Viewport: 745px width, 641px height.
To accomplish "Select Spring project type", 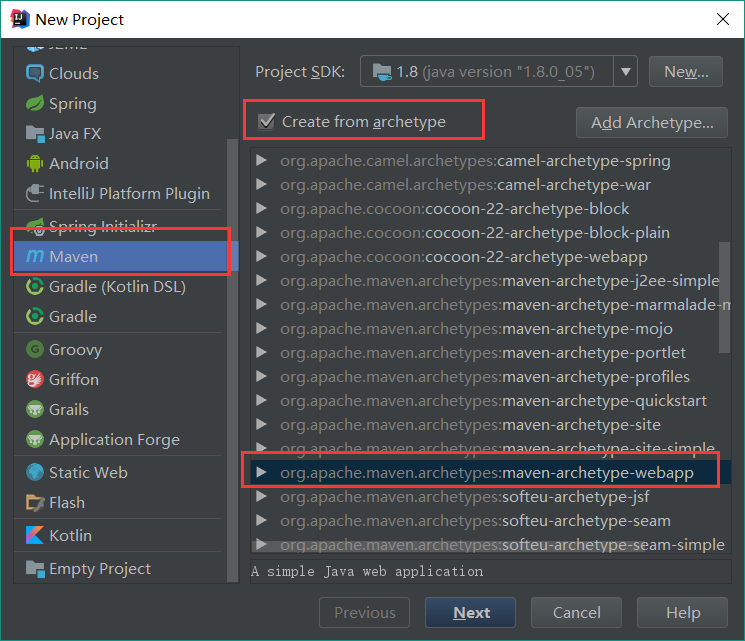I will (x=120, y=103).
